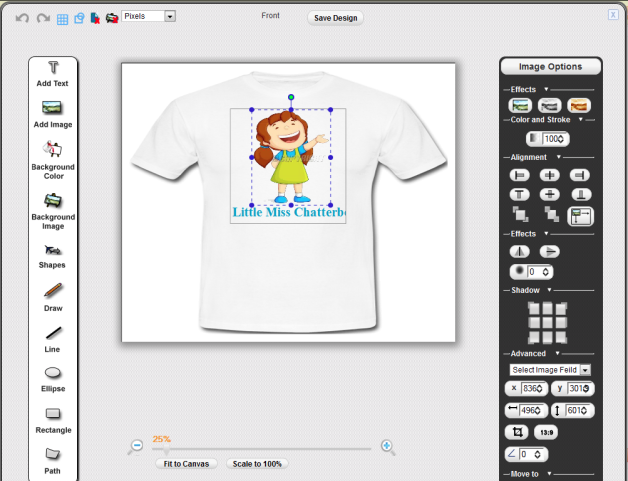
Task: Open the Pixels units dropdown
Action: click(149, 16)
